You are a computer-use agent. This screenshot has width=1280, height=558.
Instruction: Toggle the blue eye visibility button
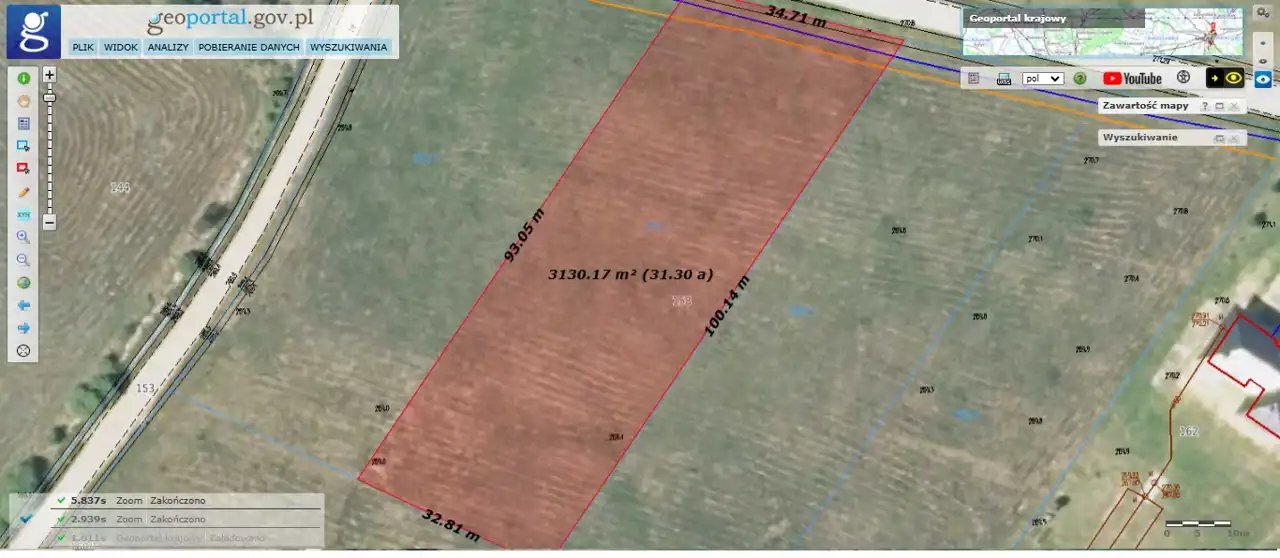[x=1263, y=78]
